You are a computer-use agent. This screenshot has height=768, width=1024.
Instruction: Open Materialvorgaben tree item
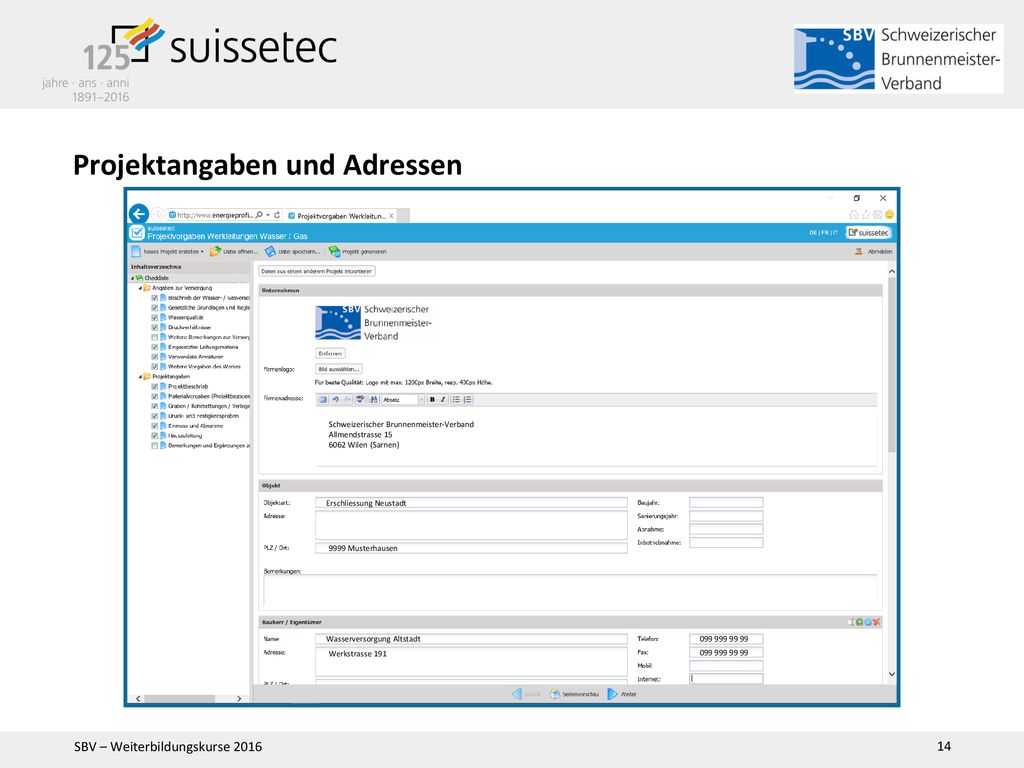(208, 396)
